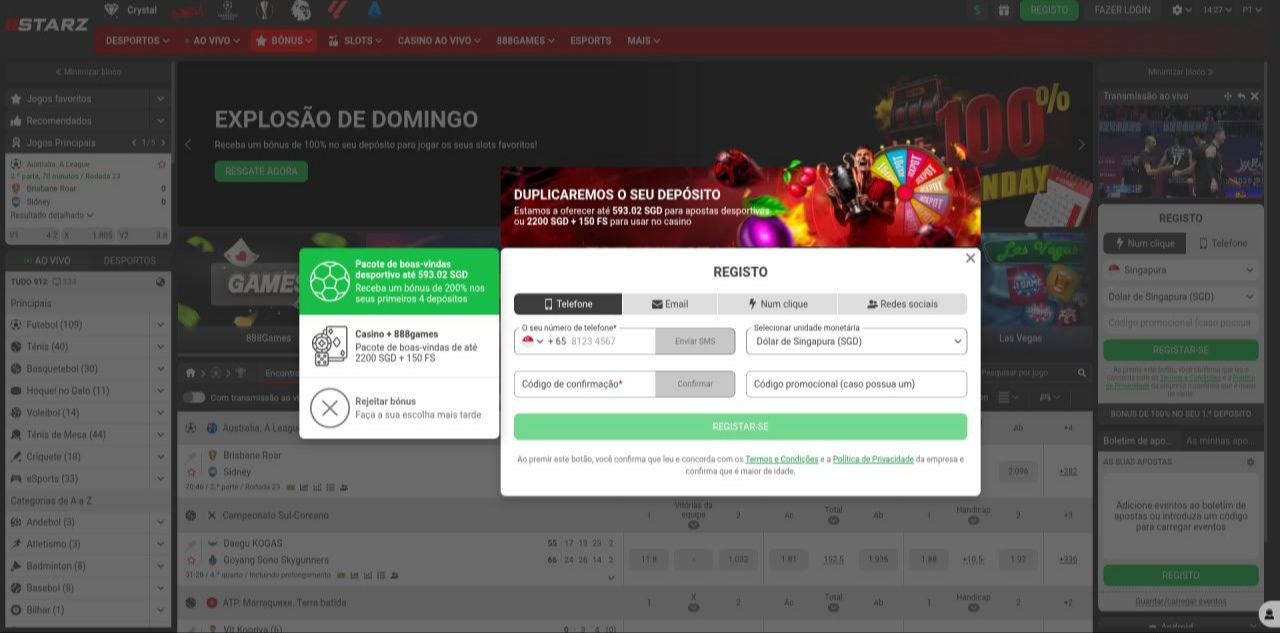
Task: Click the star icon beside Jogos favoritos
Action: pyautogui.click(x=16, y=99)
